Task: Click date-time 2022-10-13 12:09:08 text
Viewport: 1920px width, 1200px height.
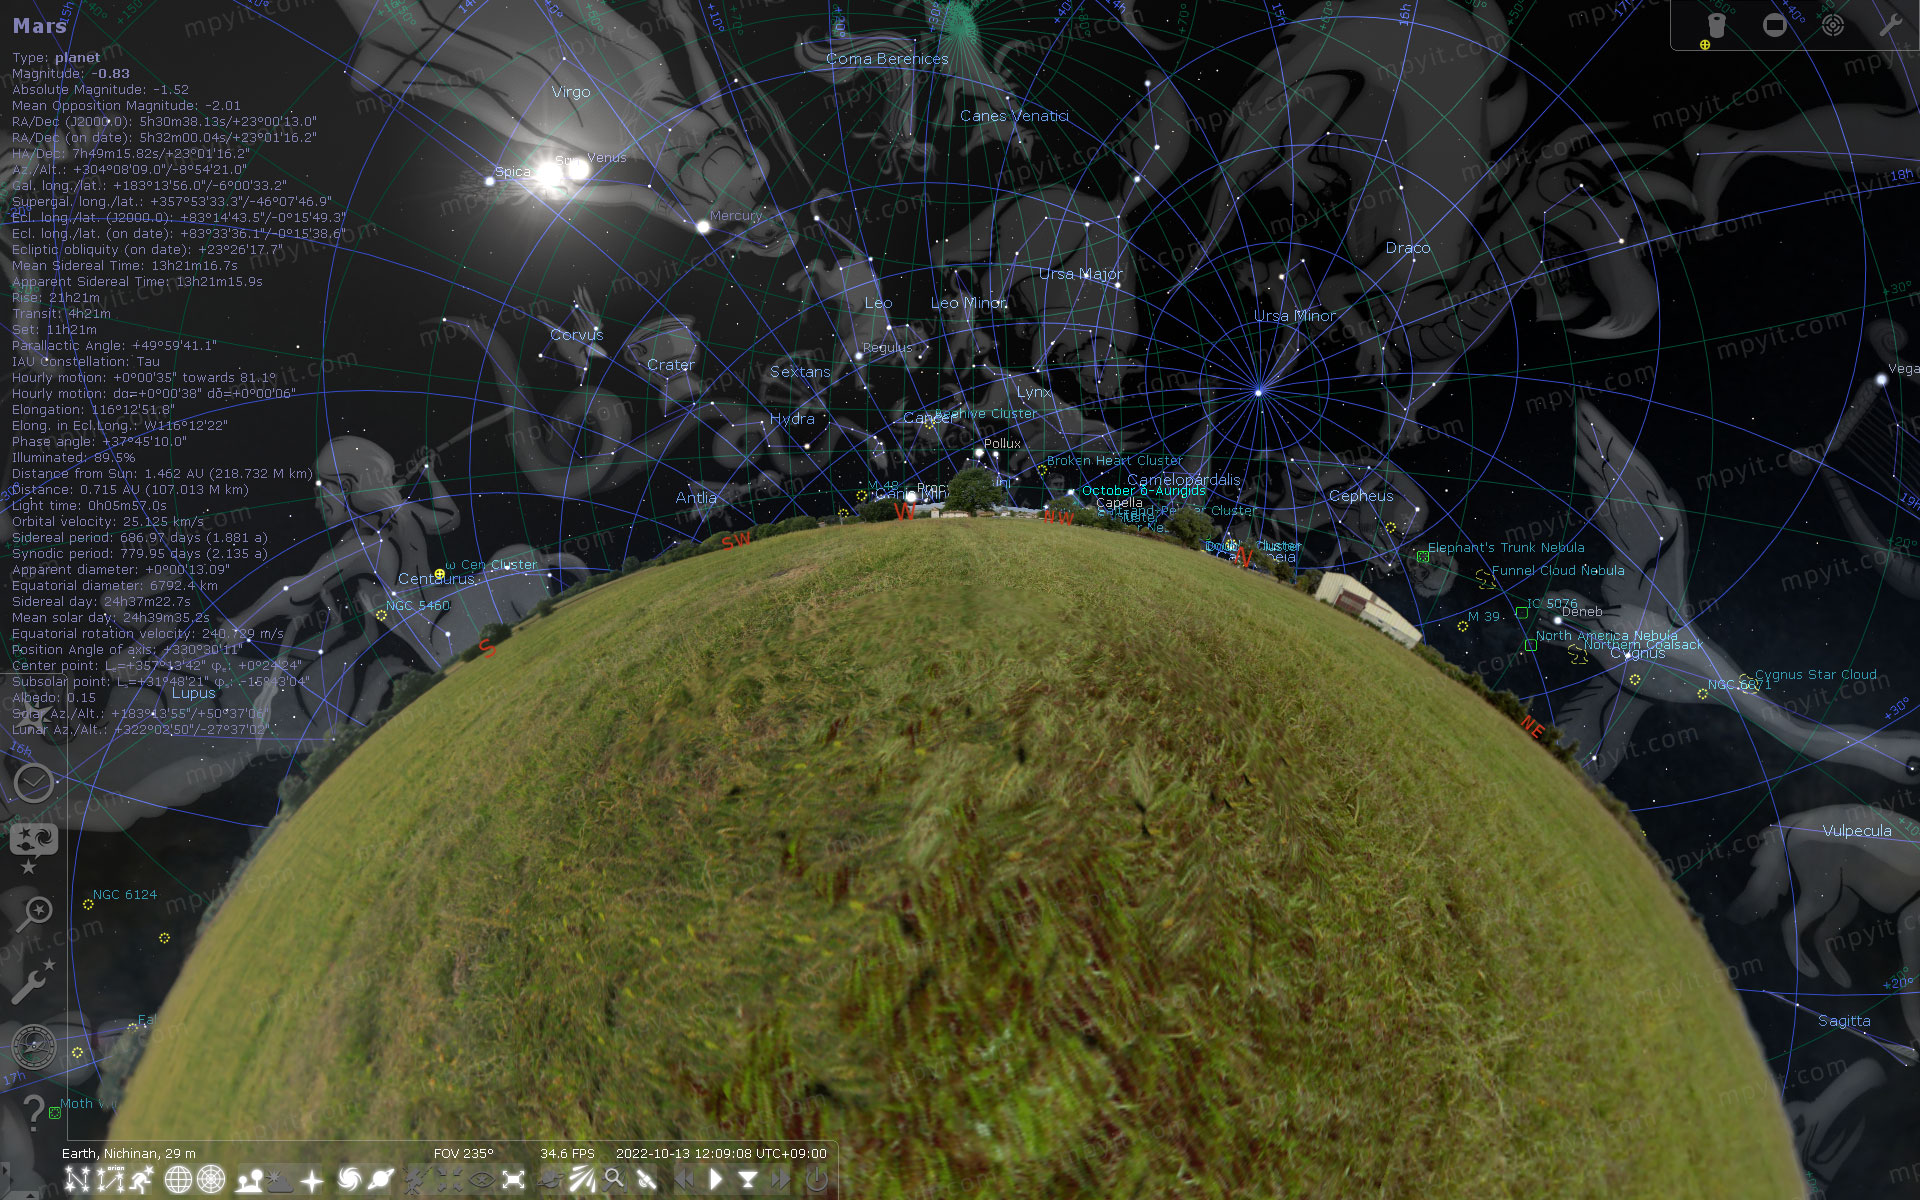Action: click(721, 1153)
